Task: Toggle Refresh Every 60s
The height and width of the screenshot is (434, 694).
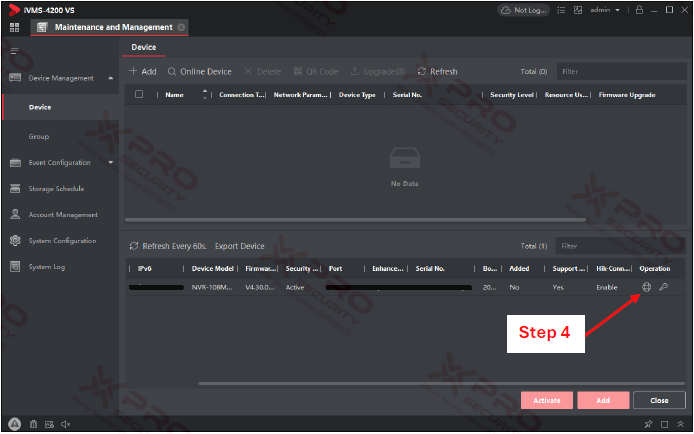Action: [x=168, y=246]
